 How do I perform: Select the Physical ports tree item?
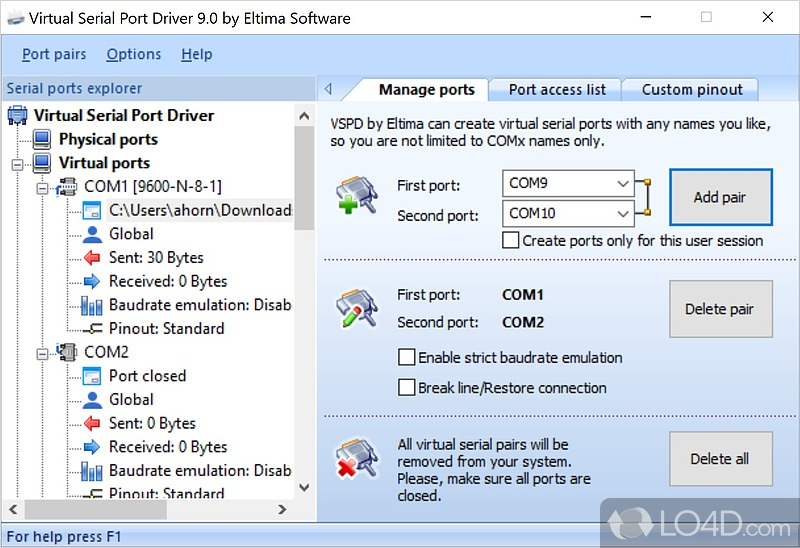(x=108, y=139)
